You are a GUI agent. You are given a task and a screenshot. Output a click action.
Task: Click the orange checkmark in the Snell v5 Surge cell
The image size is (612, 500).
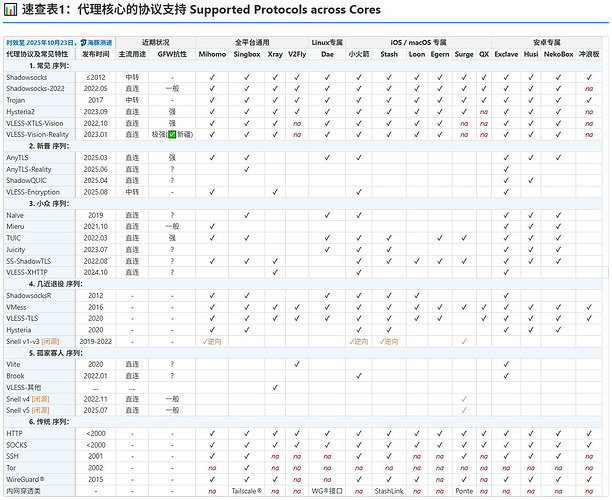464,410
